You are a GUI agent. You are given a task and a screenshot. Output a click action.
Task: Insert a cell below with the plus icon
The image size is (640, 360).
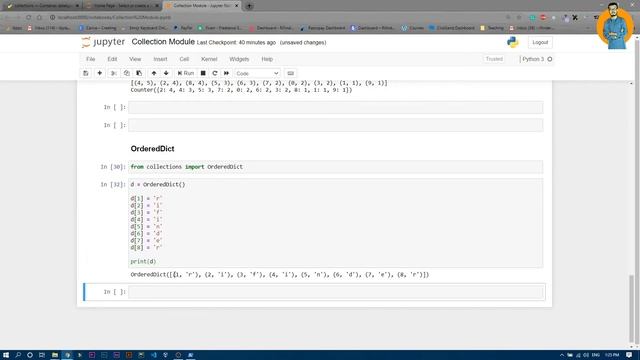point(100,73)
